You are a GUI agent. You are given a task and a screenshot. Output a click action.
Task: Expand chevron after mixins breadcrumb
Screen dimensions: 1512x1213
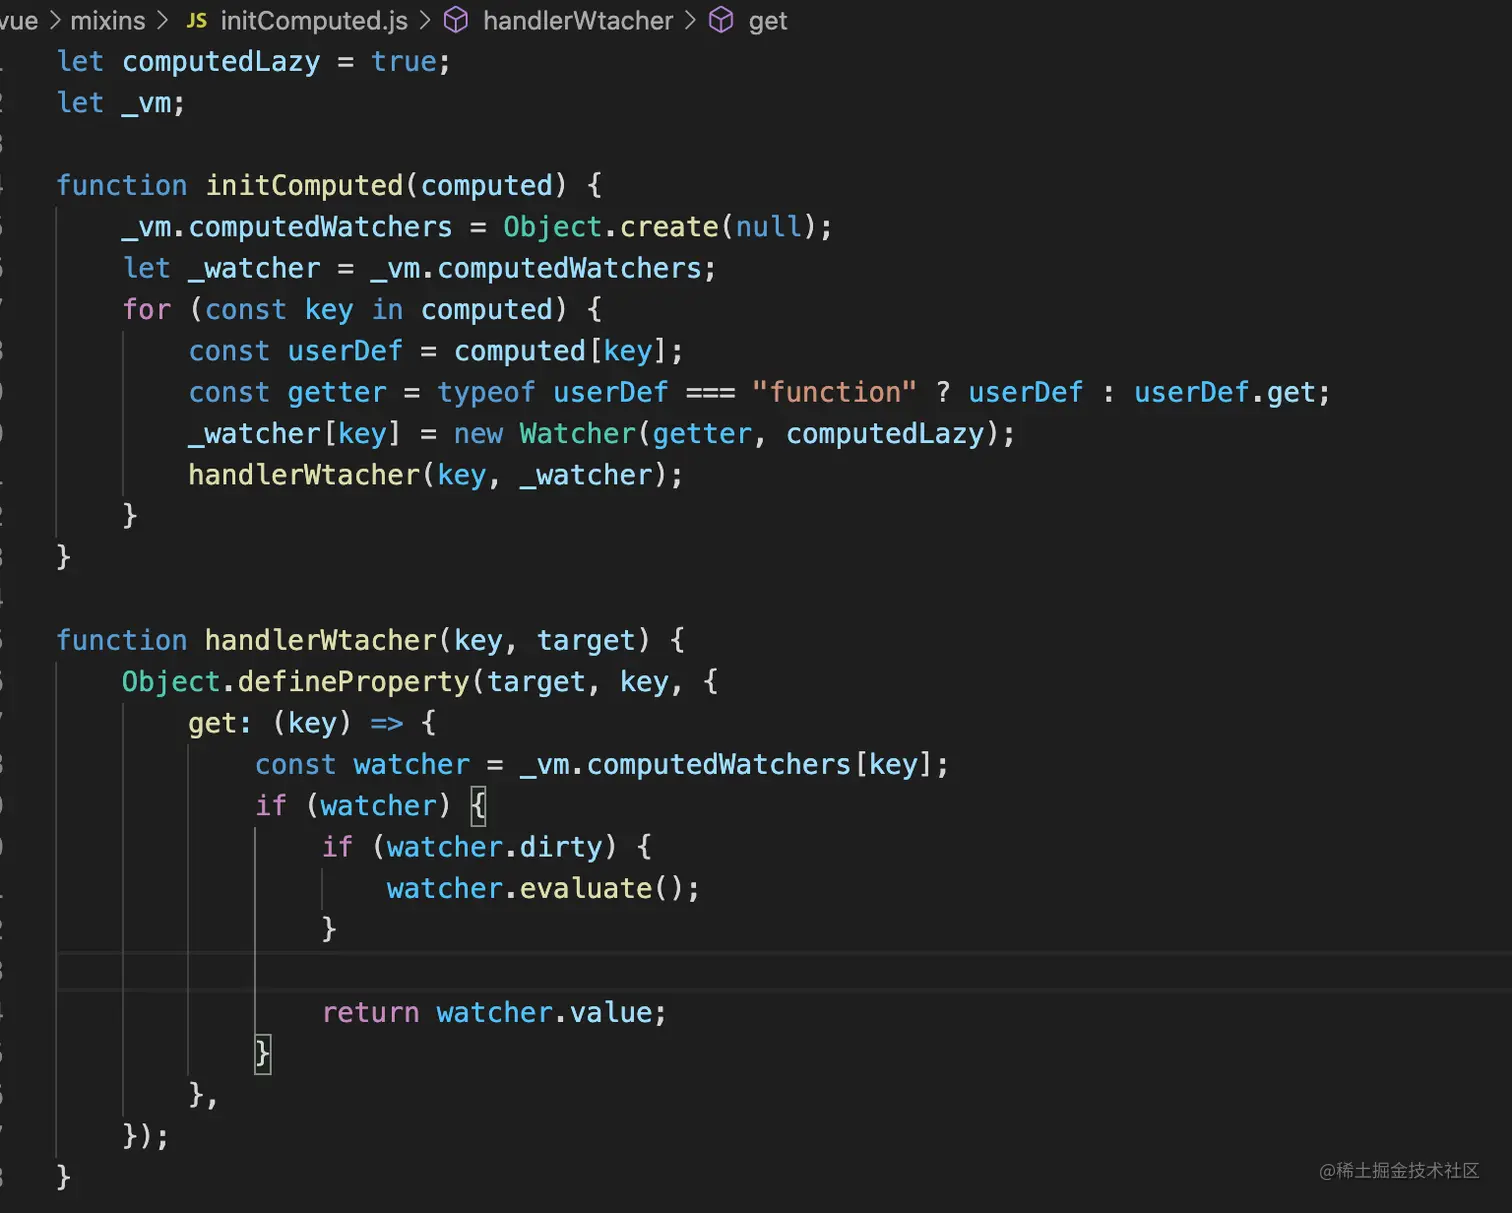click(162, 20)
